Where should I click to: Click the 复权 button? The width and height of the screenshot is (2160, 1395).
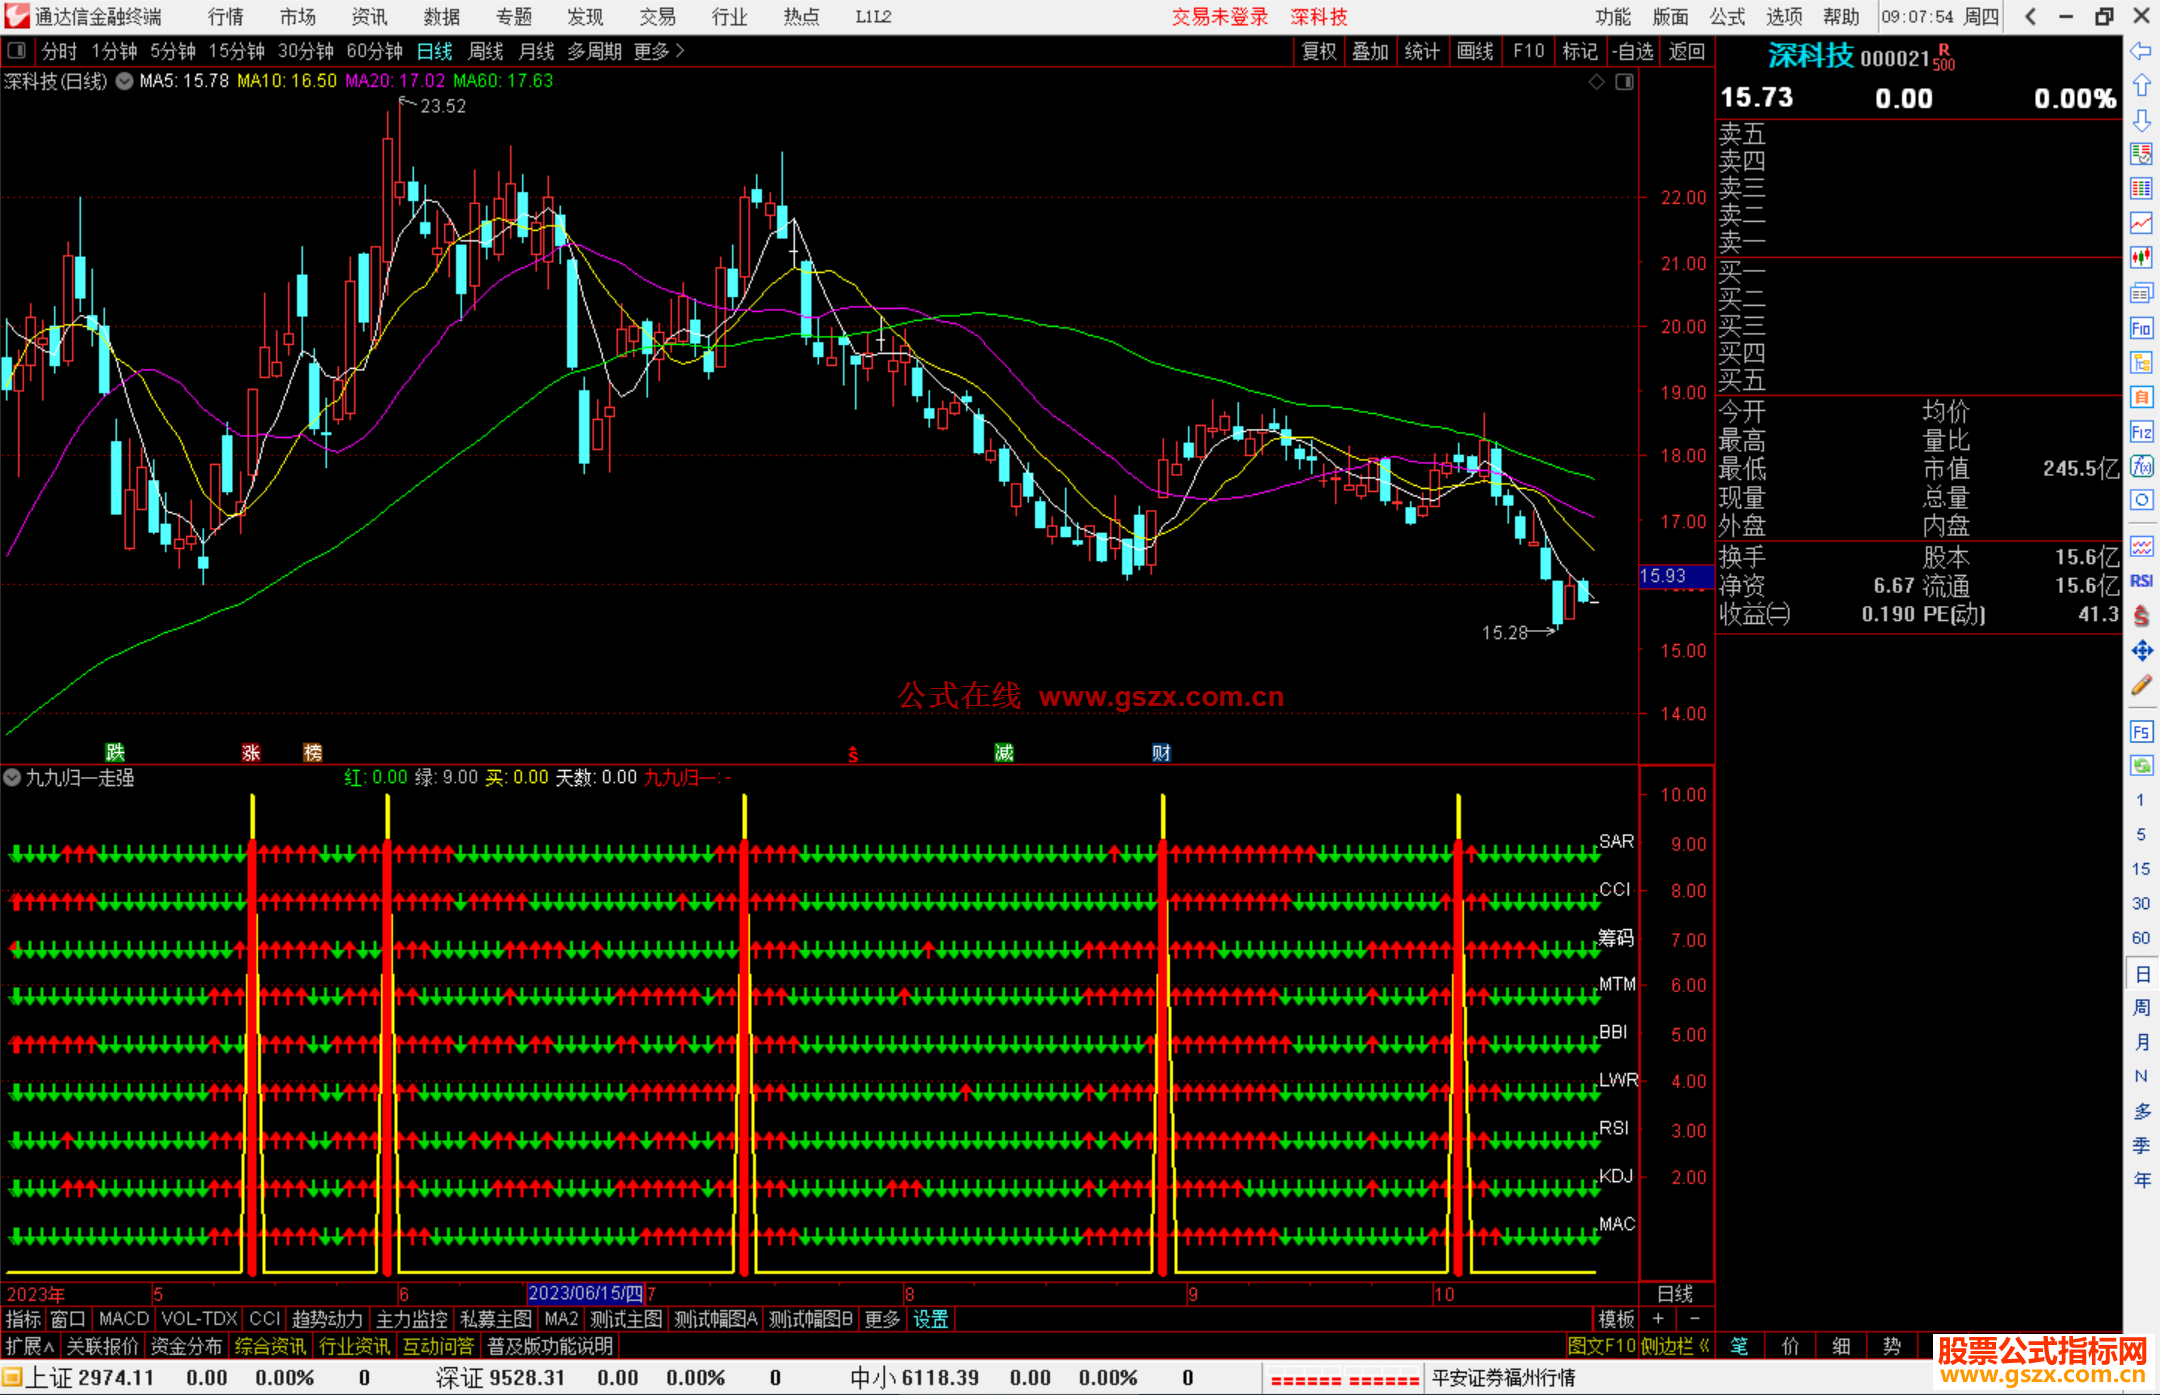[x=1319, y=51]
